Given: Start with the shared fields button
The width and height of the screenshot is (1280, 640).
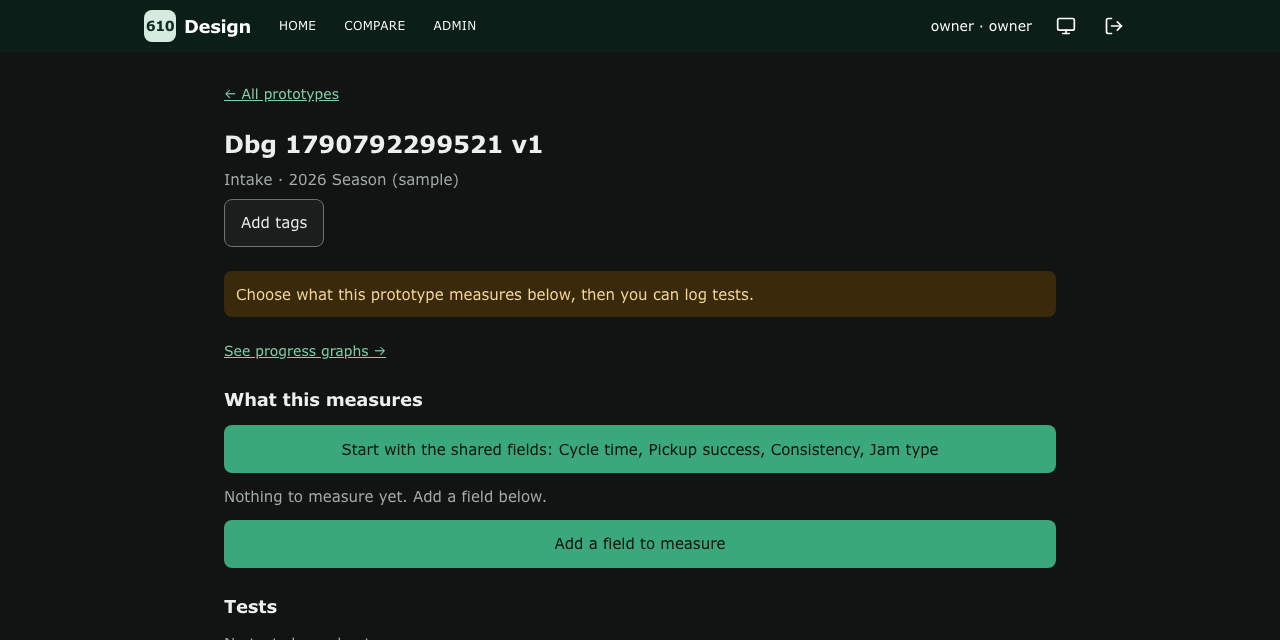Looking at the screenshot, I should pyautogui.click(x=640, y=449).
